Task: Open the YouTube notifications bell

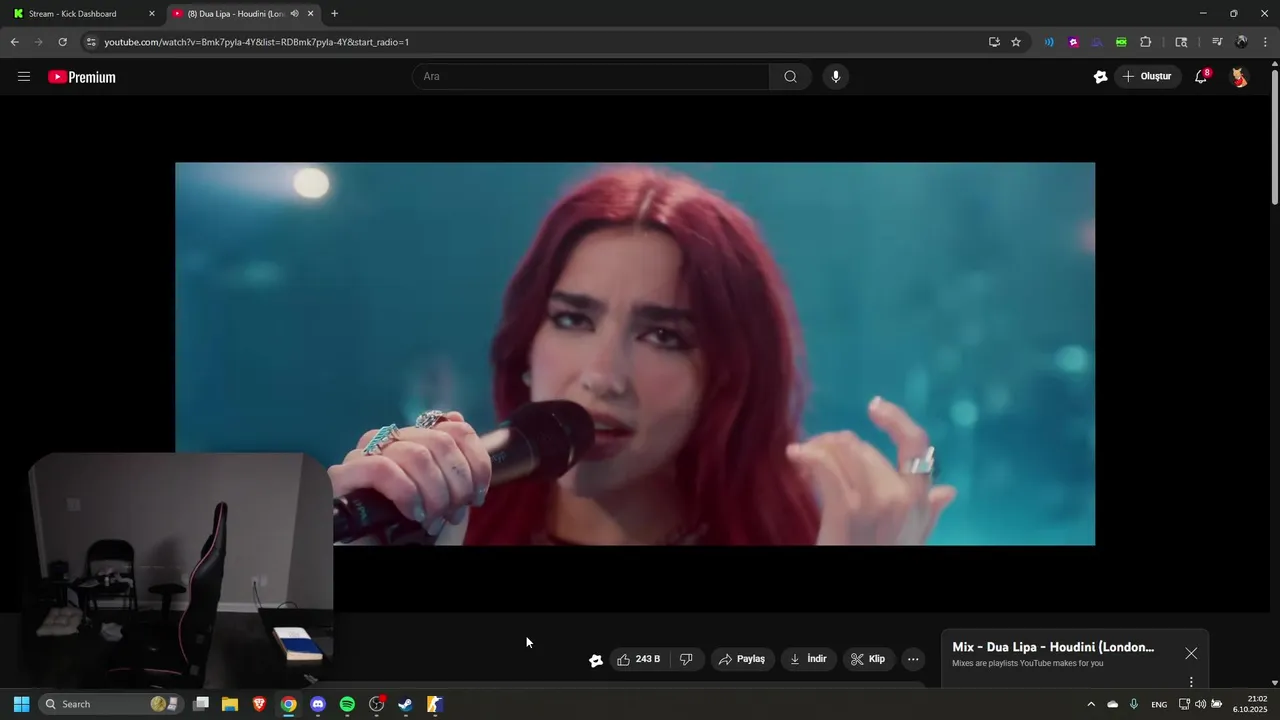Action: pos(1202,76)
